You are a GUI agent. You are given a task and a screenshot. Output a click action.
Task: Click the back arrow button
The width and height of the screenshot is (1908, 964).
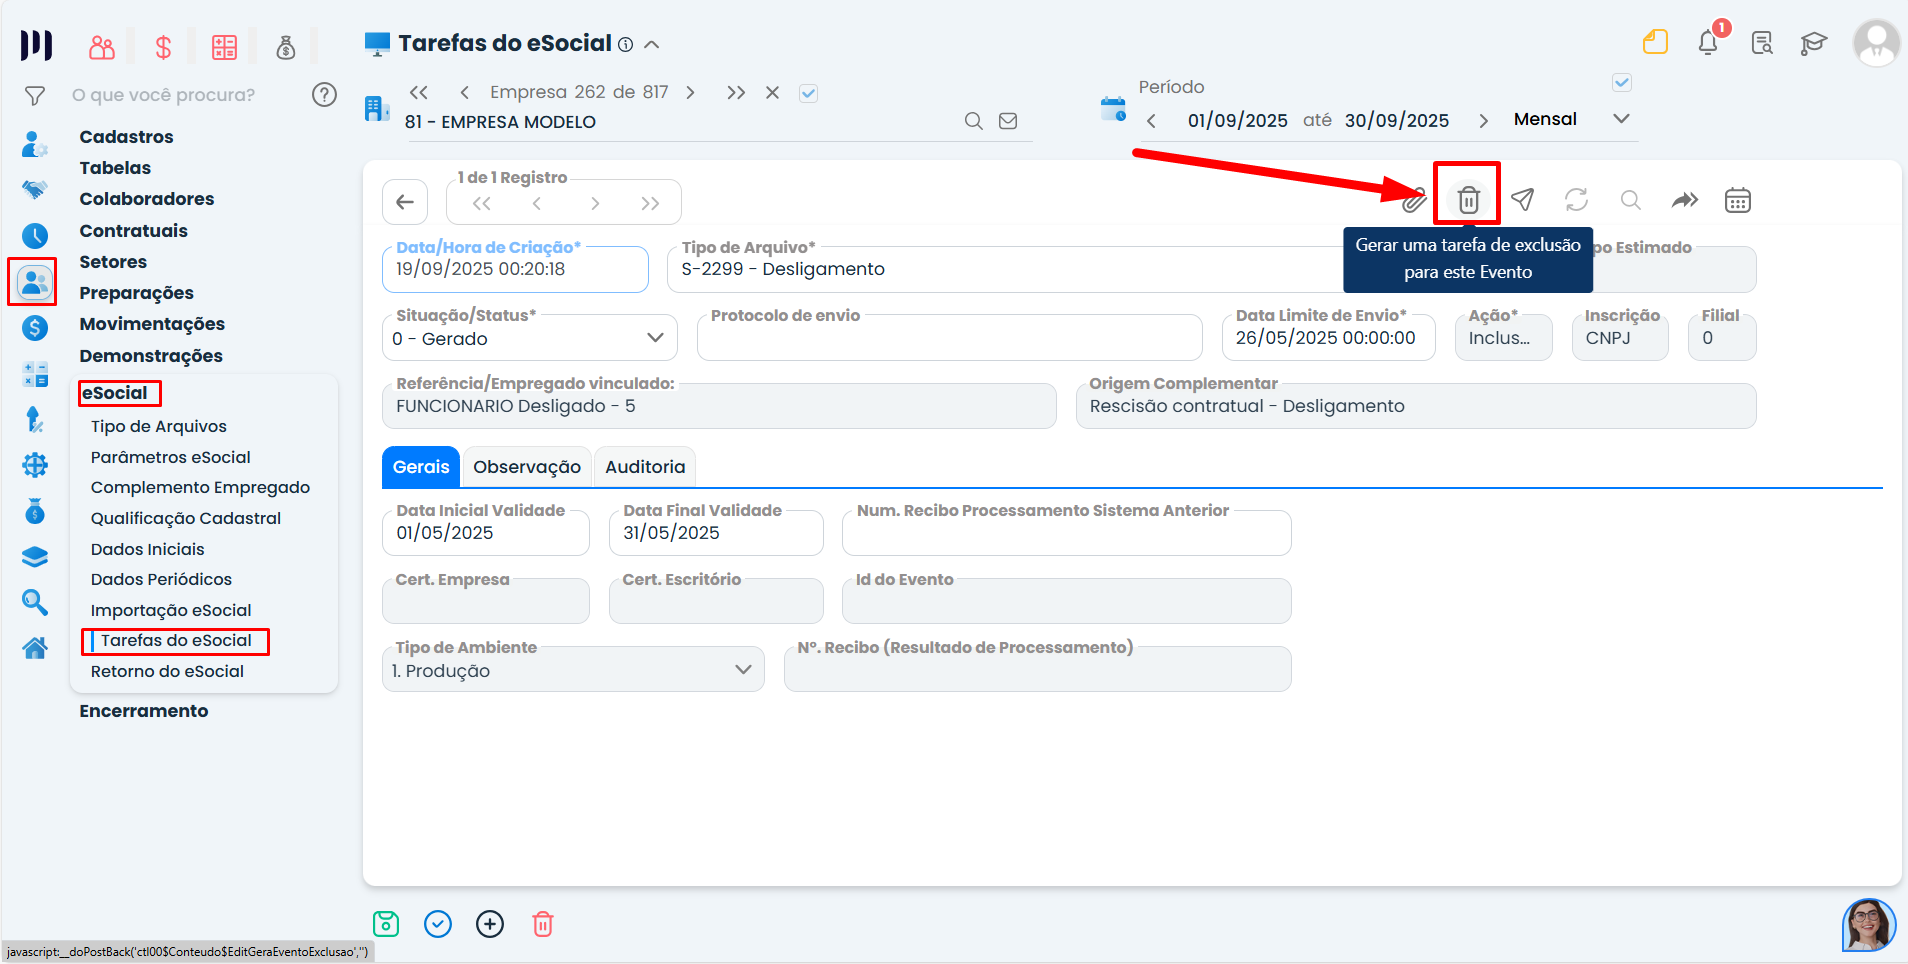[405, 202]
